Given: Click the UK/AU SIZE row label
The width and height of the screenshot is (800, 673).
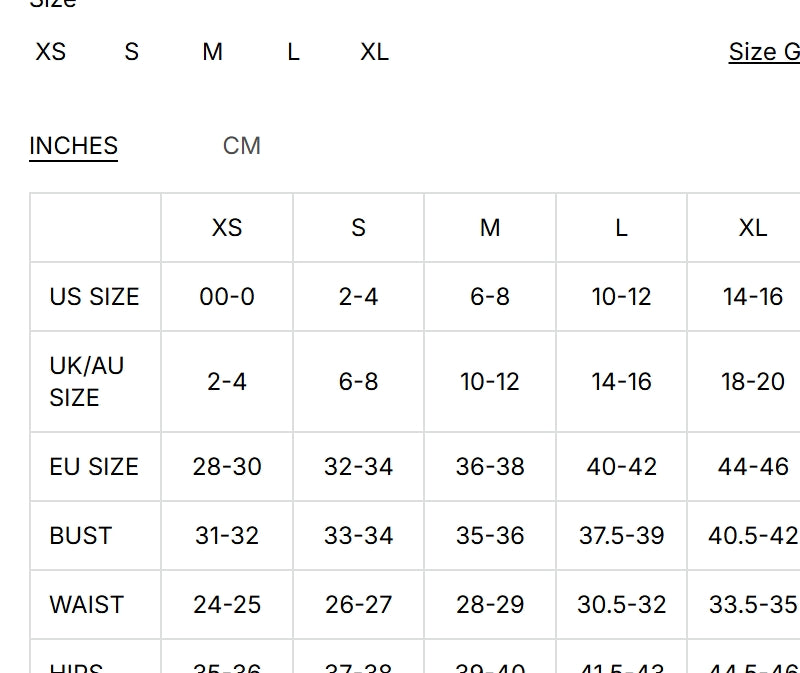Looking at the screenshot, I should pyautogui.click(x=87, y=381).
